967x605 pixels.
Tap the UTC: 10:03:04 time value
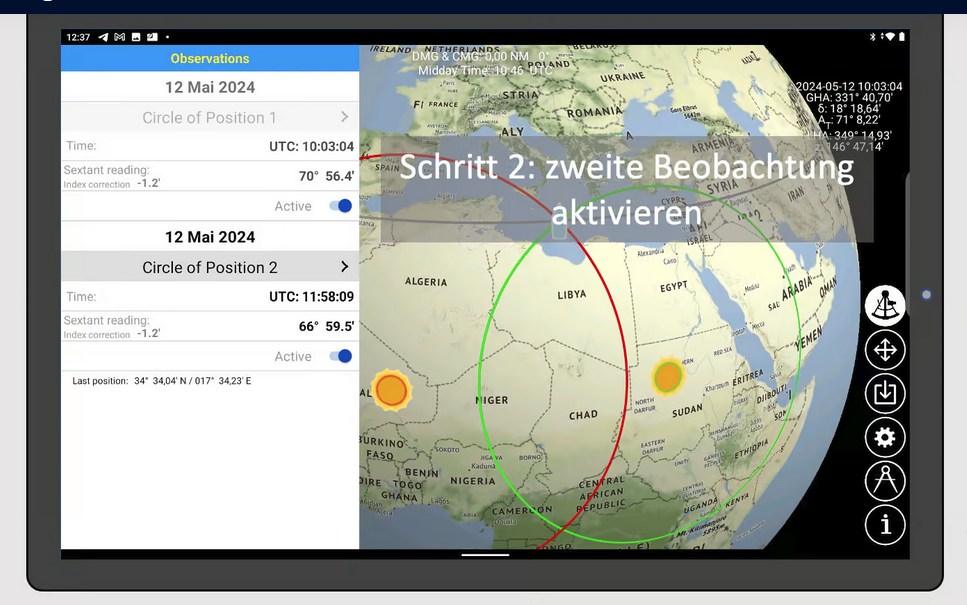tap(311, 146)
